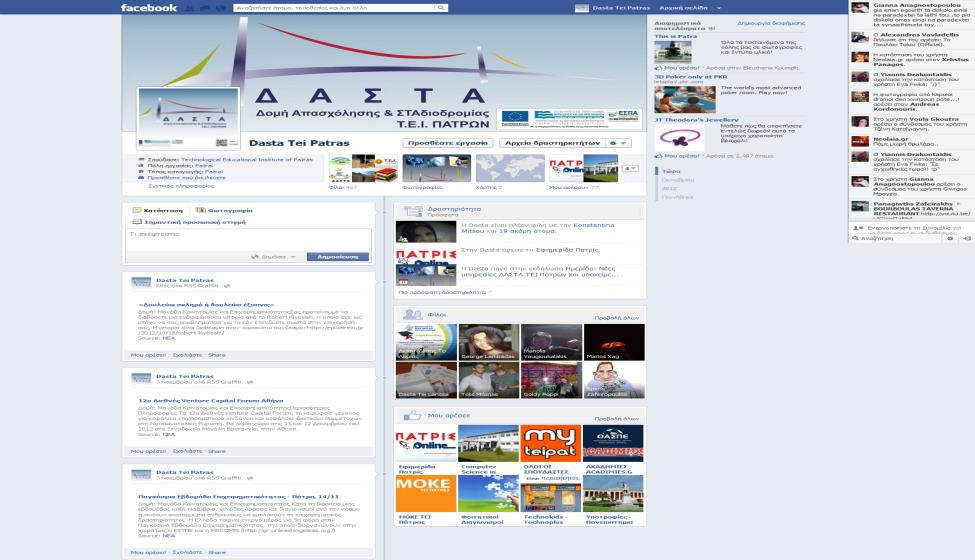Viewport: 975px width, 560px height.
Task: Click the facebook logo in the top bar
Action: (149, 7)
